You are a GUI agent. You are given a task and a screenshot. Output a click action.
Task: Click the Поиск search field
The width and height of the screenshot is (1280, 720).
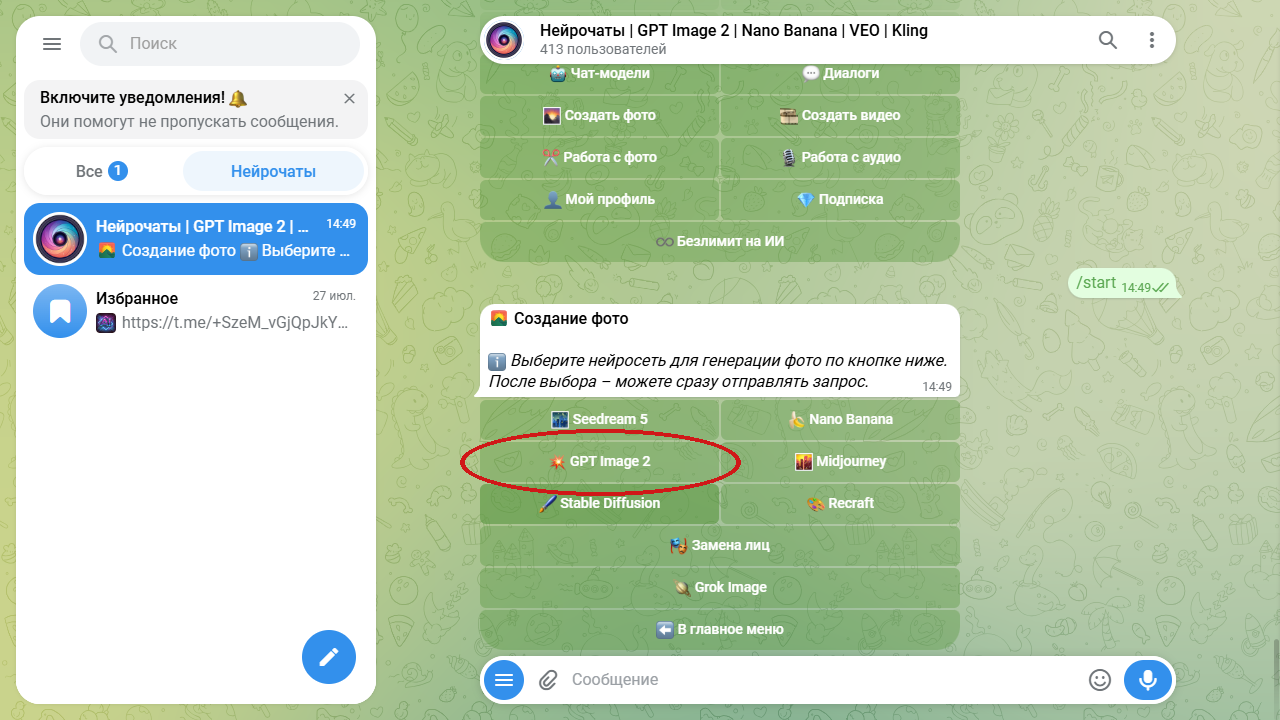coord(220,44)
